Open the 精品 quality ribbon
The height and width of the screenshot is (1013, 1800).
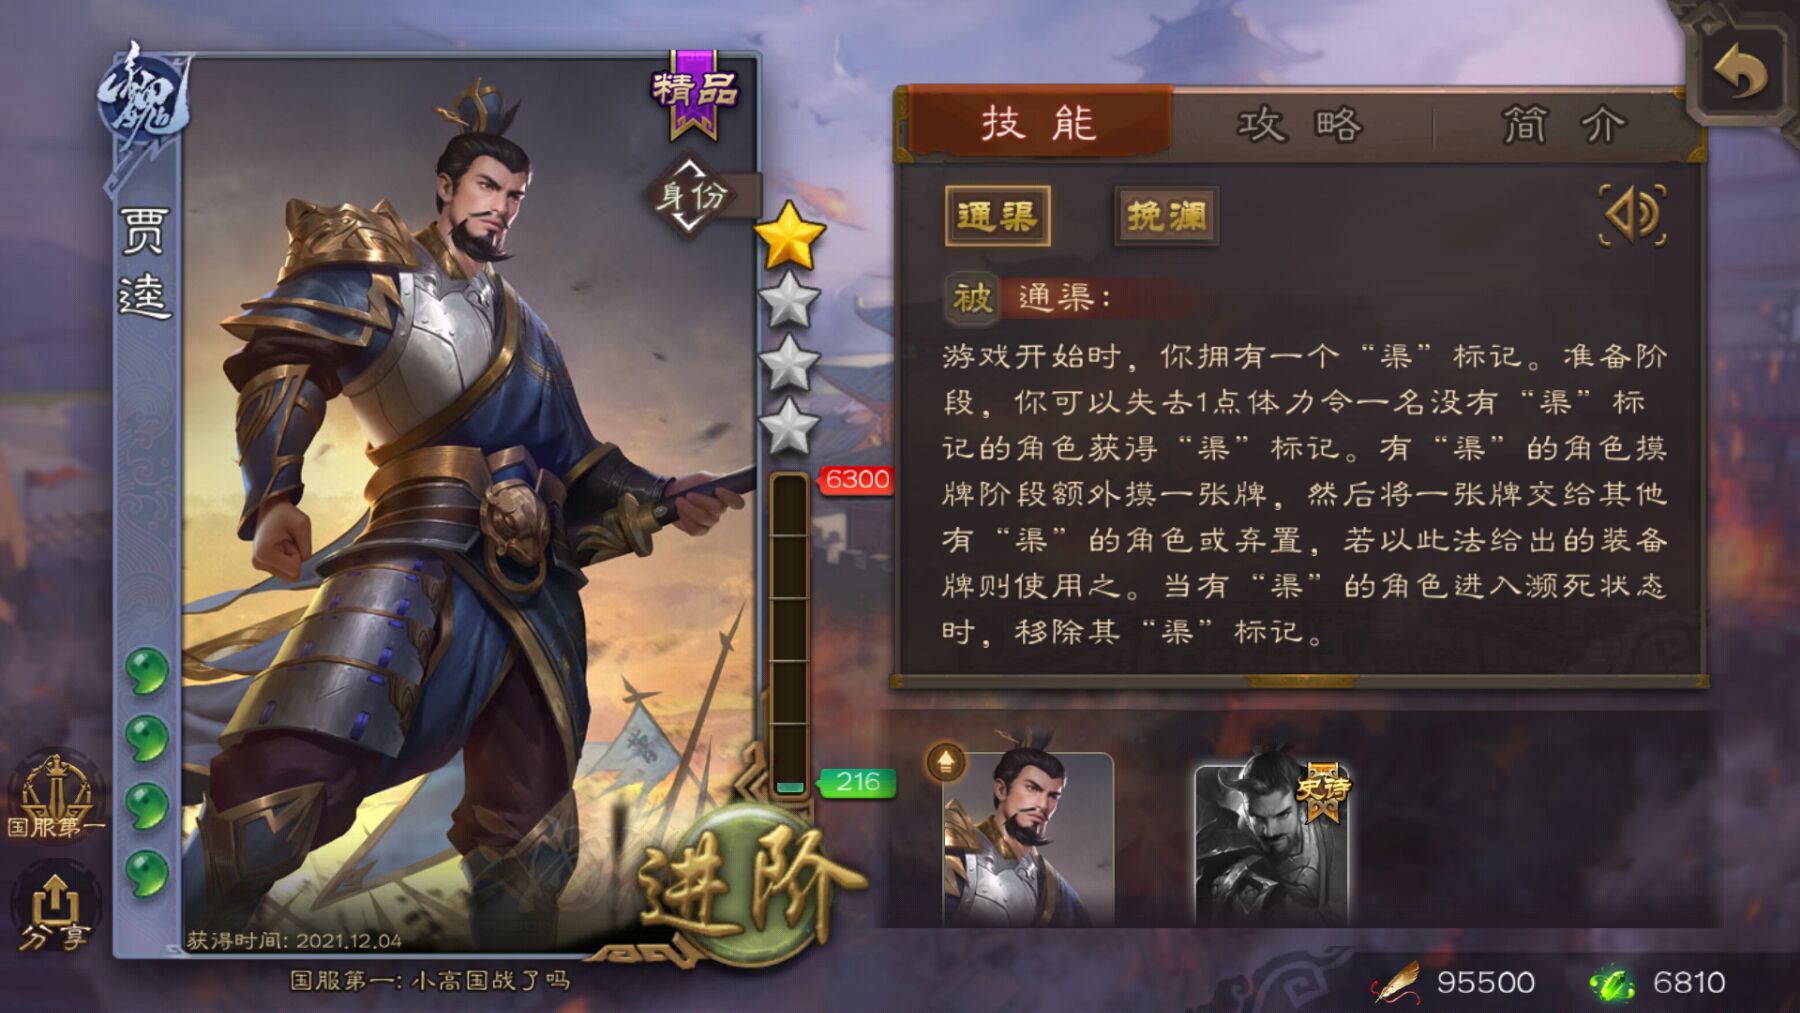coord(695,93)
